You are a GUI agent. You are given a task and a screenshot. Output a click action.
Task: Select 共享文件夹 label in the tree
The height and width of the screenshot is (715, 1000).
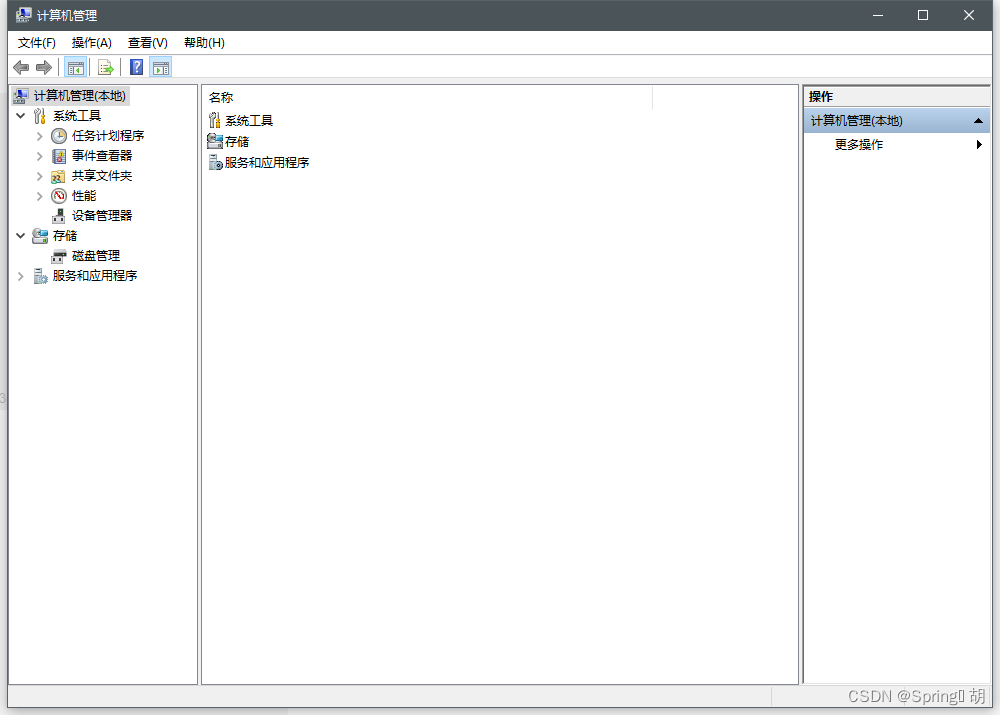tap(102, 176)
